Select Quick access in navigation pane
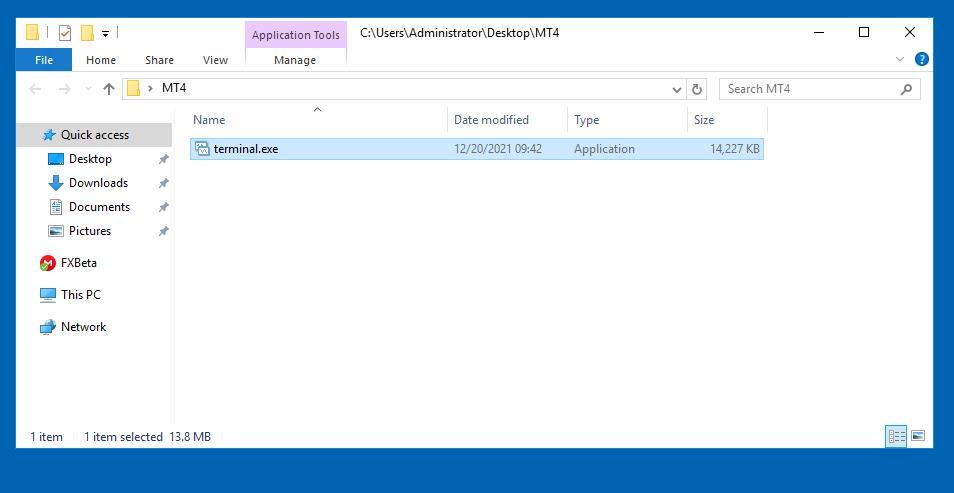This screenshot has width=954, height=493. pos(94,135)
